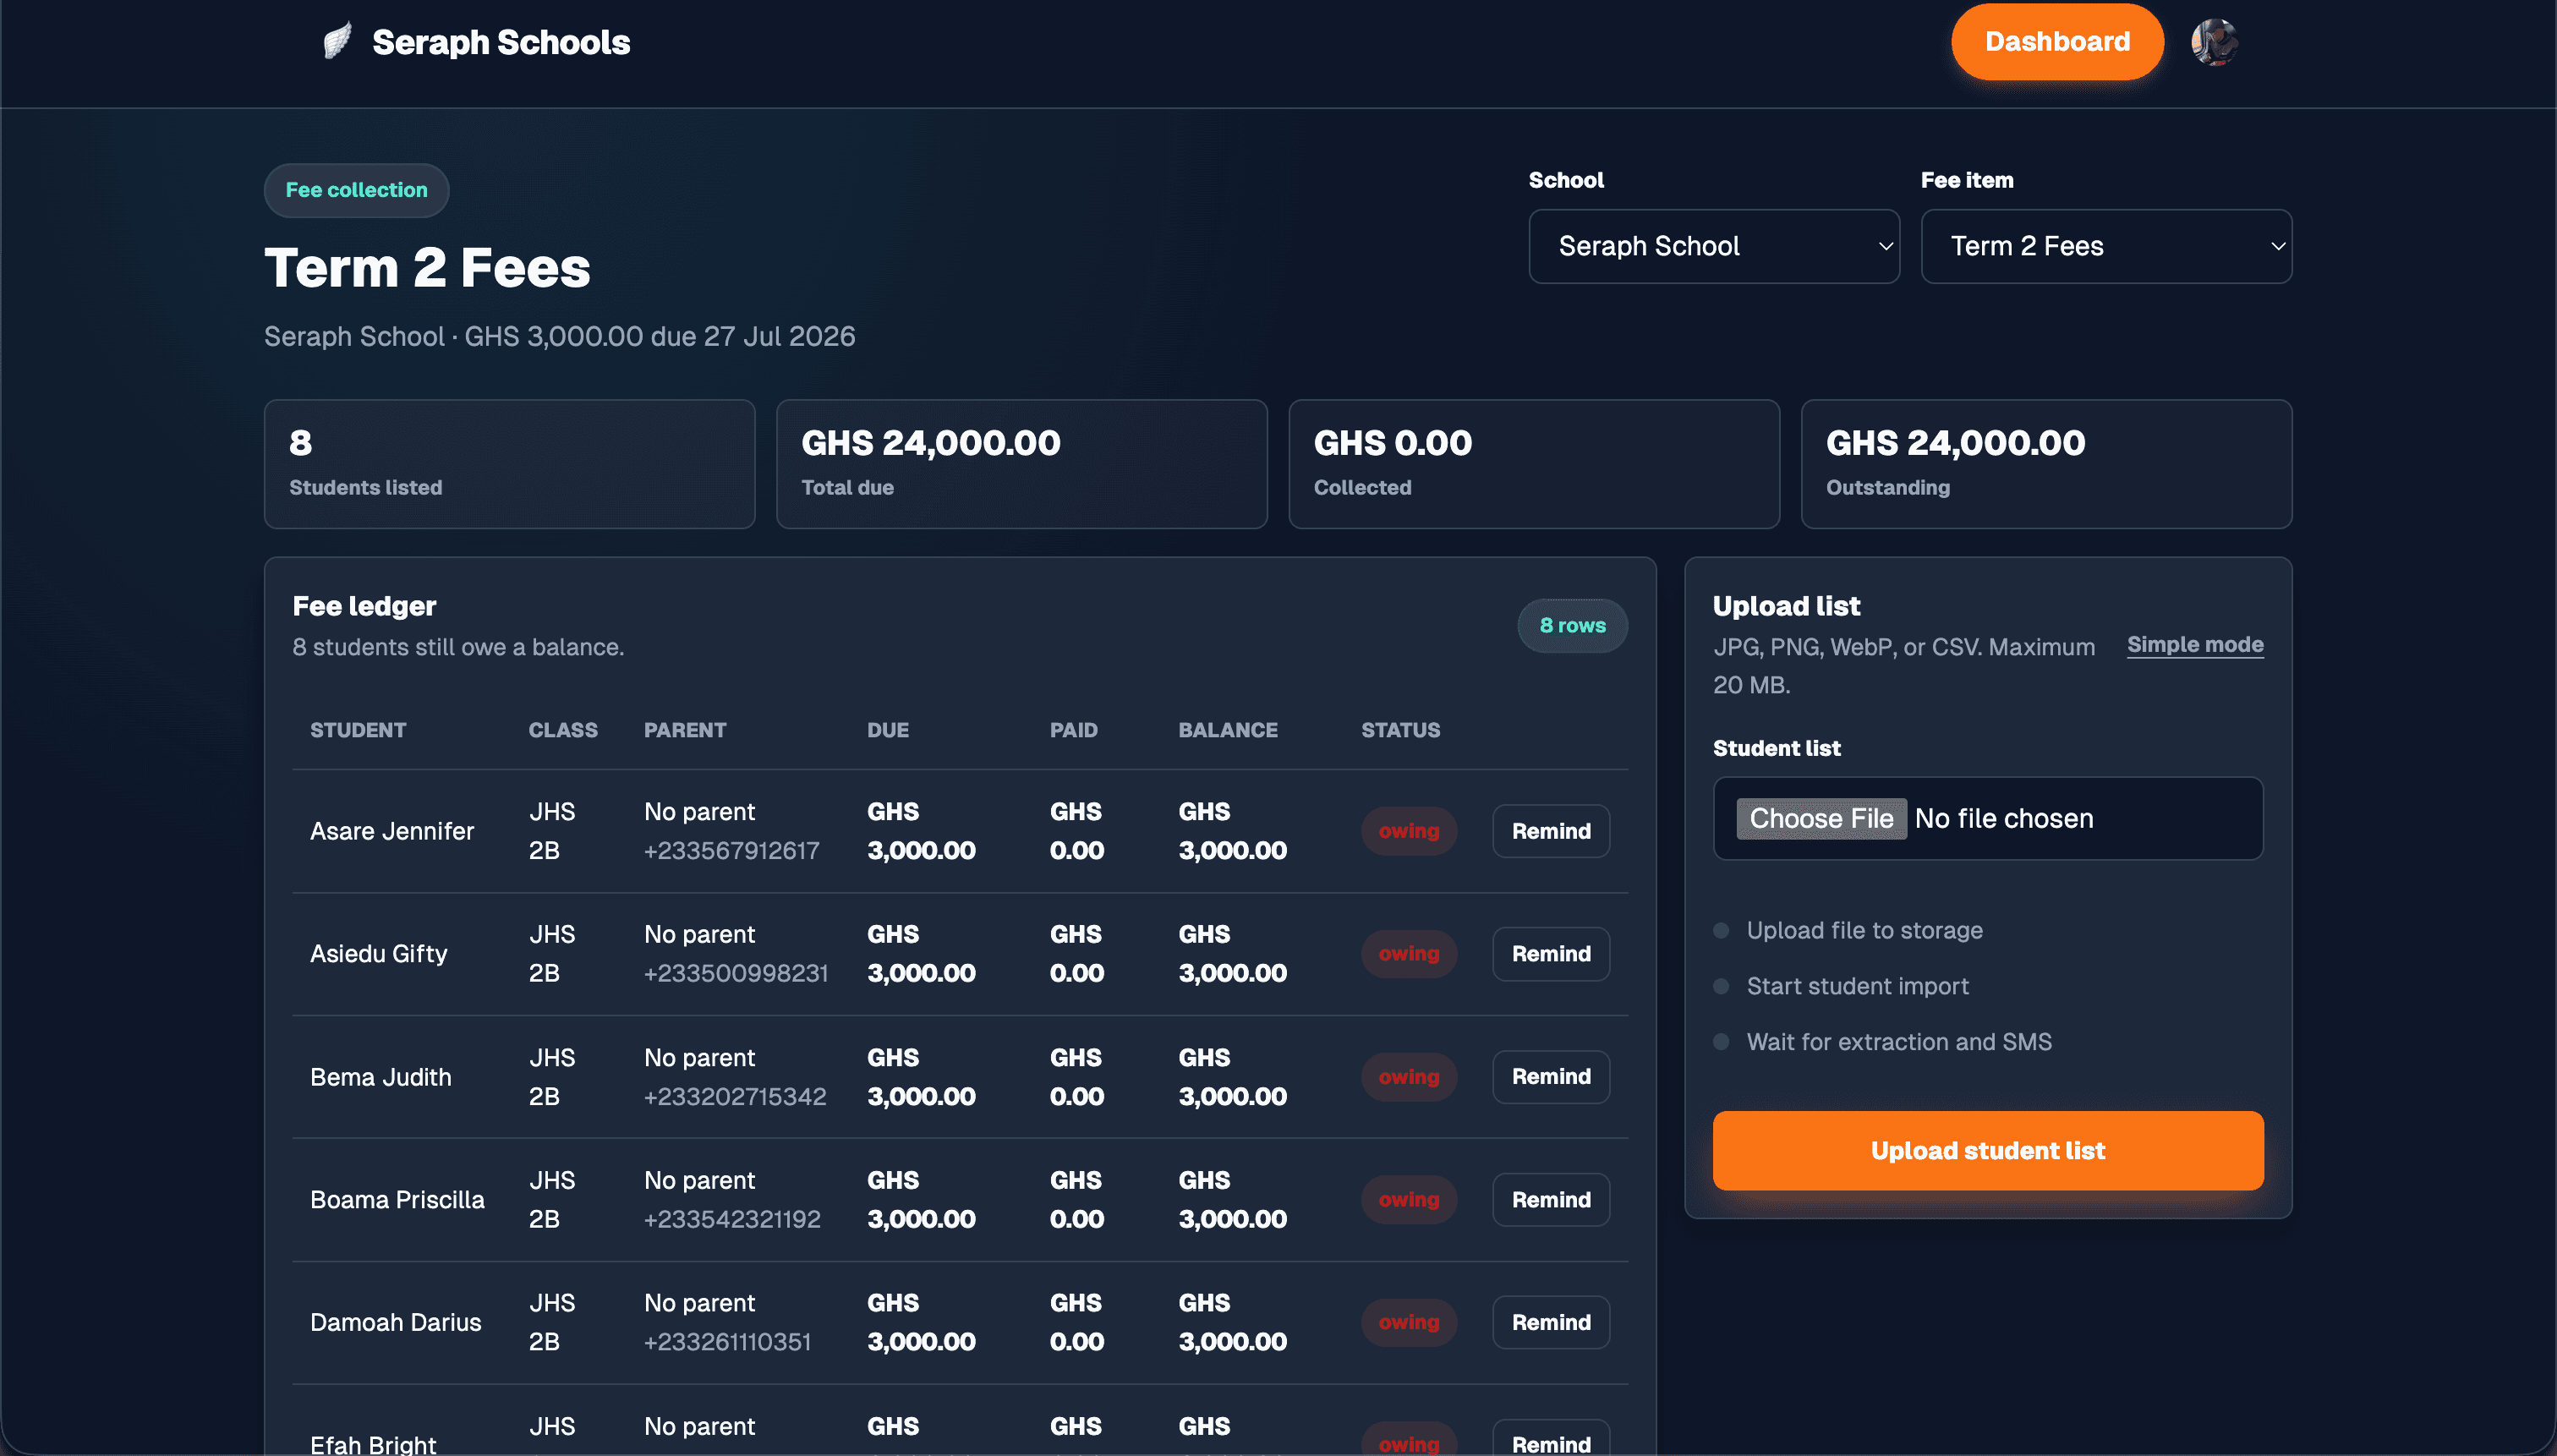Remind parent of Asare Jennifer
Screen dimensions: 2557x1456
(1551, 831)
